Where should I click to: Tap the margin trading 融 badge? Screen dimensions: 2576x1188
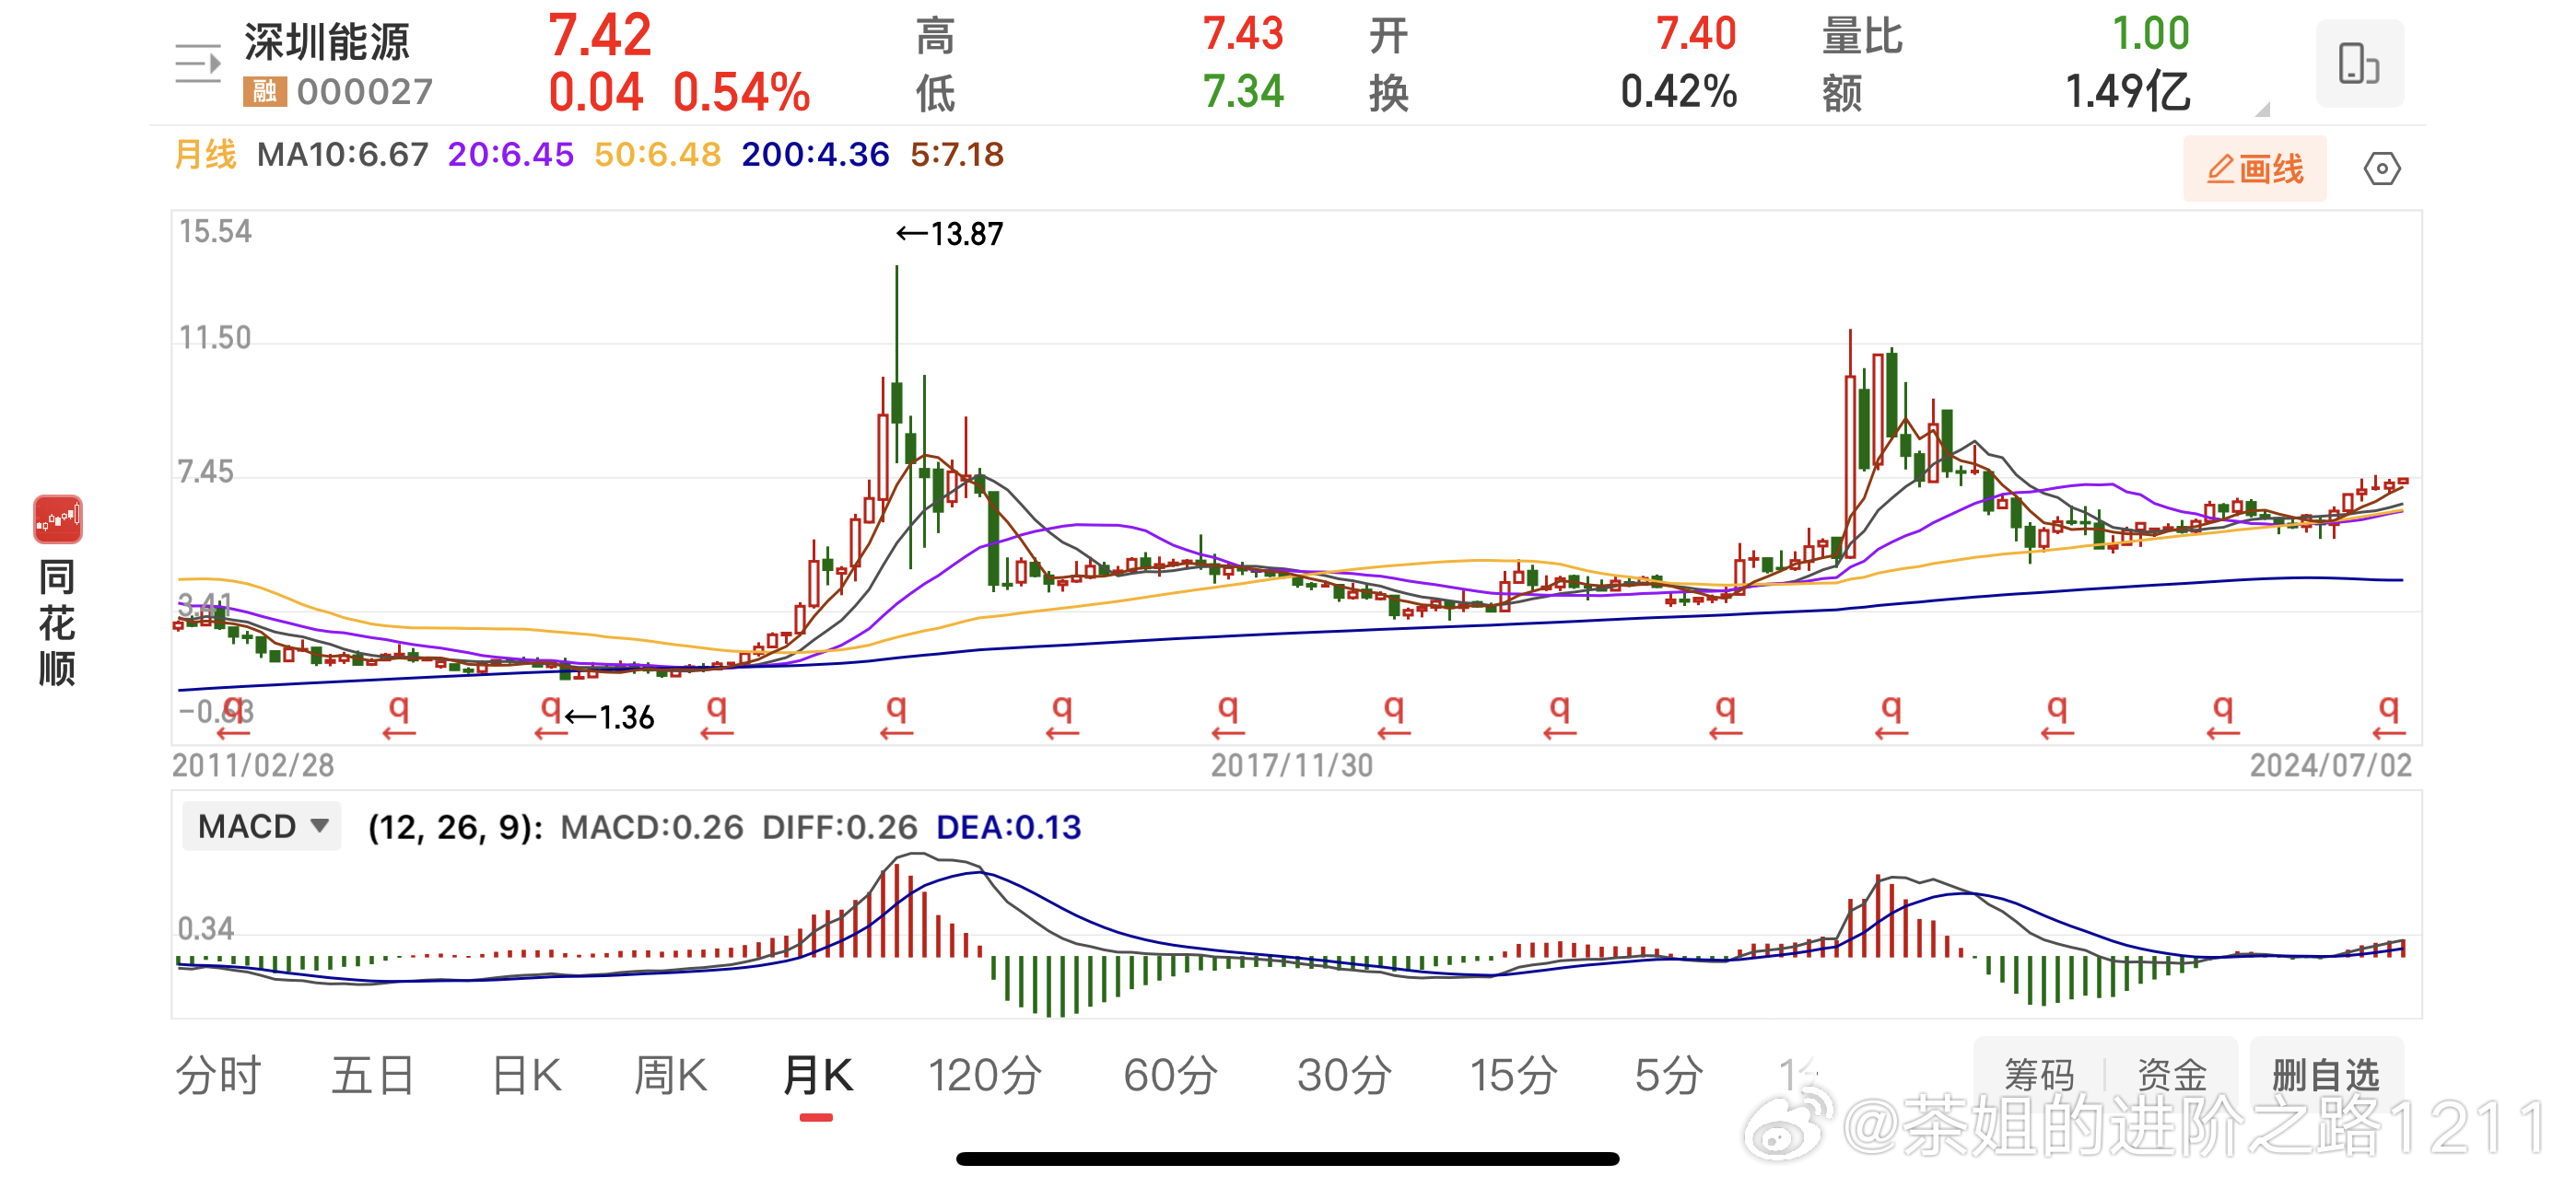point(264,92)
